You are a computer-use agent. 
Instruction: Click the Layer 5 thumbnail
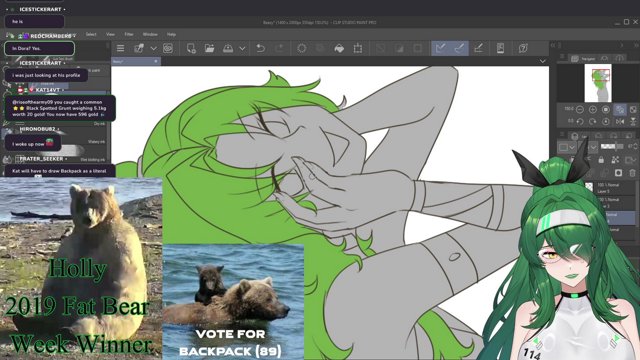pyautogui.click(x=589, y=187)
